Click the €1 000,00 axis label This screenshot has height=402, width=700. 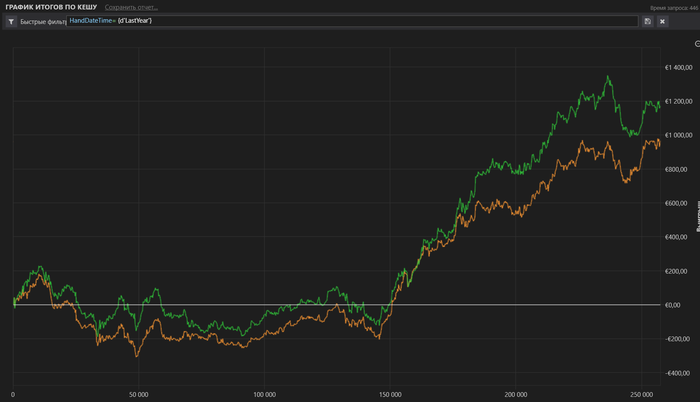679,135
